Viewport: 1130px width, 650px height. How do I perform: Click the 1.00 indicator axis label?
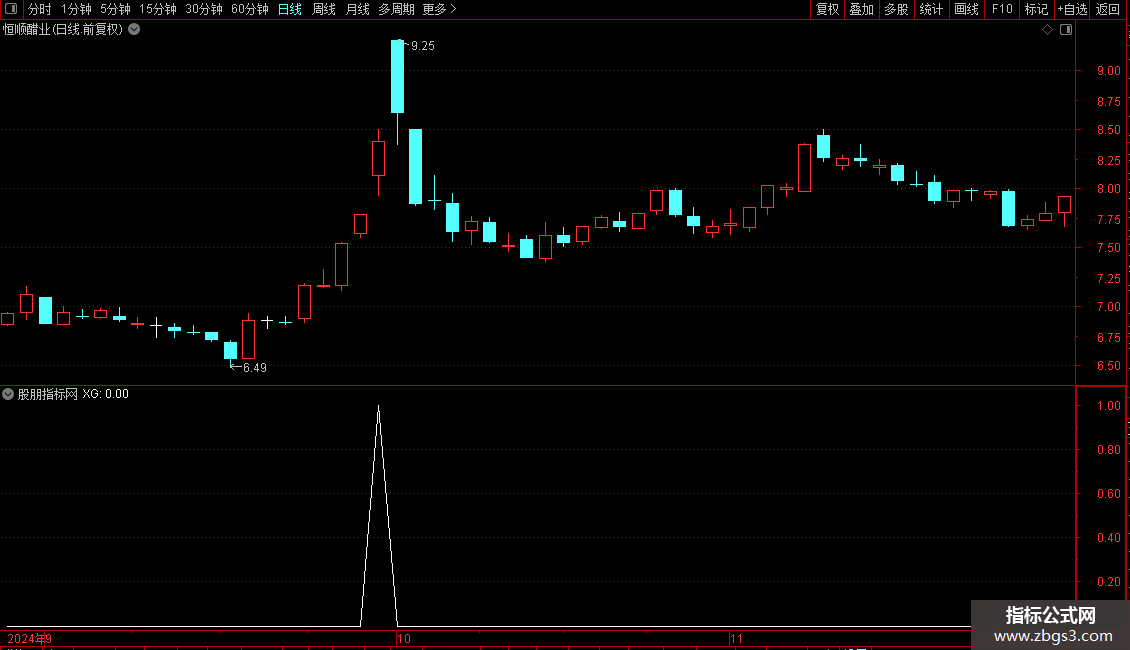[1108, 406]
